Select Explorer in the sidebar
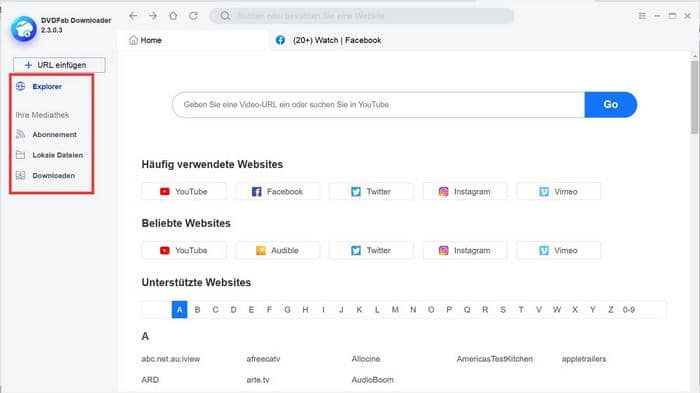Viewport: 700px width, 393px height. tap(47, 87)
